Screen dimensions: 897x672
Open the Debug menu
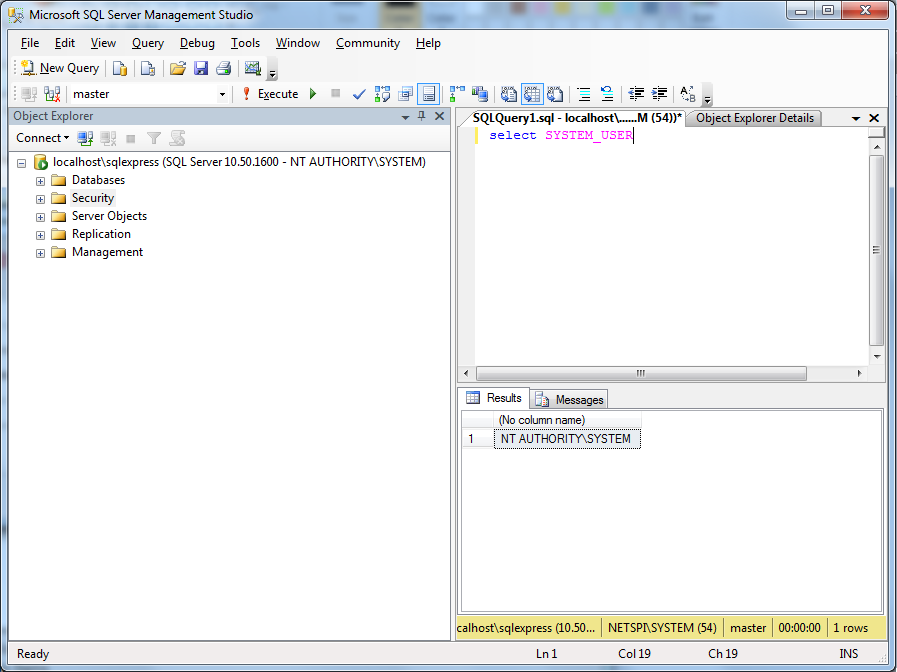[x=197, y=43]
